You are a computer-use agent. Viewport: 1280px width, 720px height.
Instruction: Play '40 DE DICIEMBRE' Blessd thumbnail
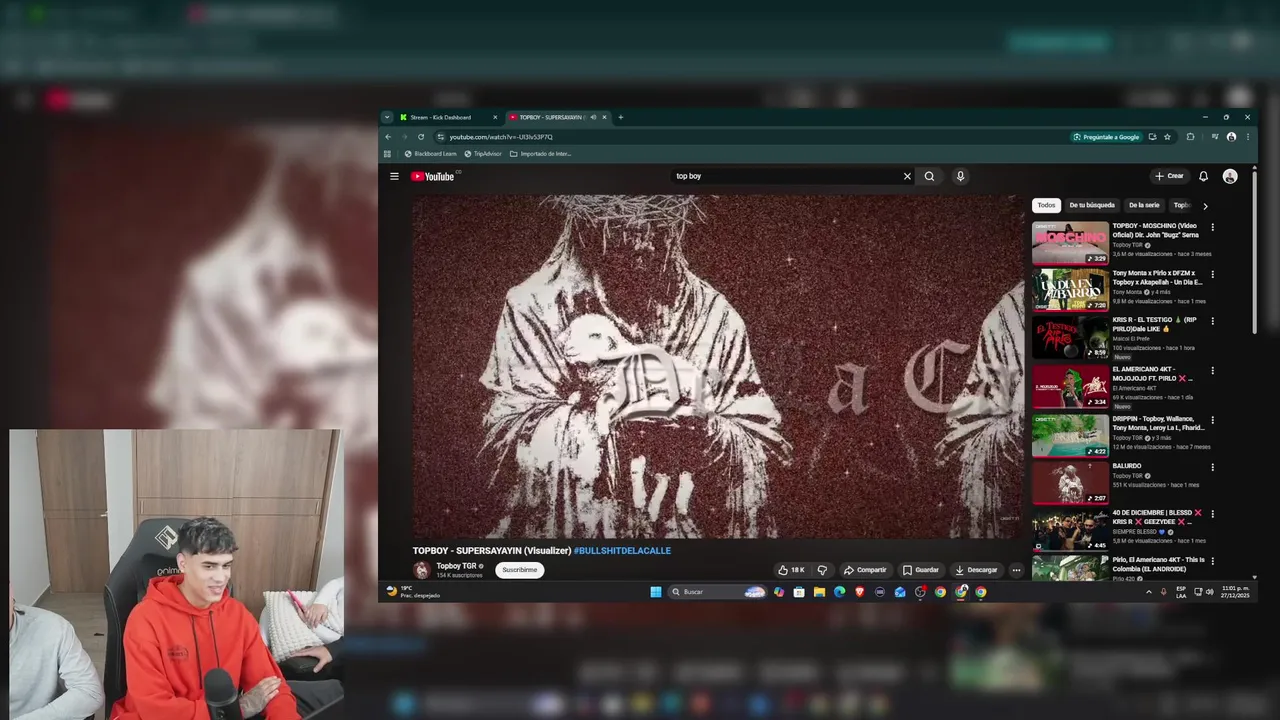click(1070, 531)
